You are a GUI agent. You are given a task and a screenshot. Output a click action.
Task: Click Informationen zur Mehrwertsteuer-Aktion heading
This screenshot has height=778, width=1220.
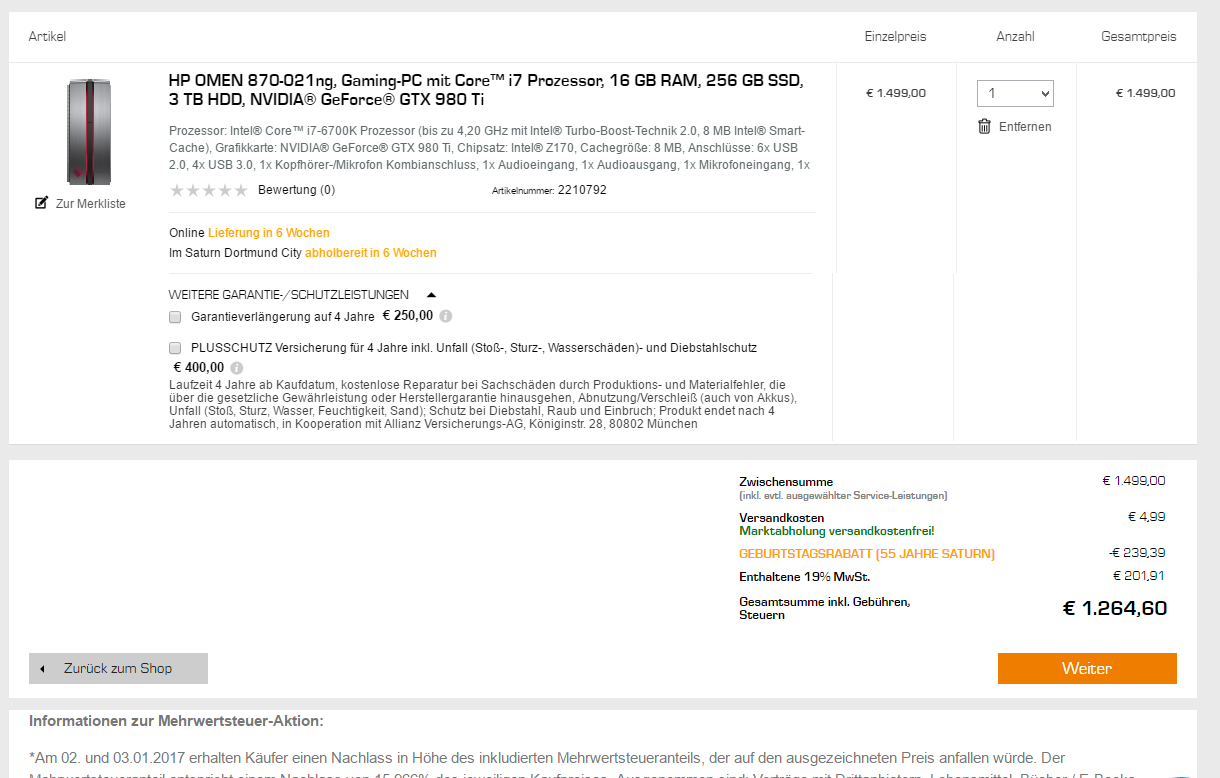tap(176, 721)
